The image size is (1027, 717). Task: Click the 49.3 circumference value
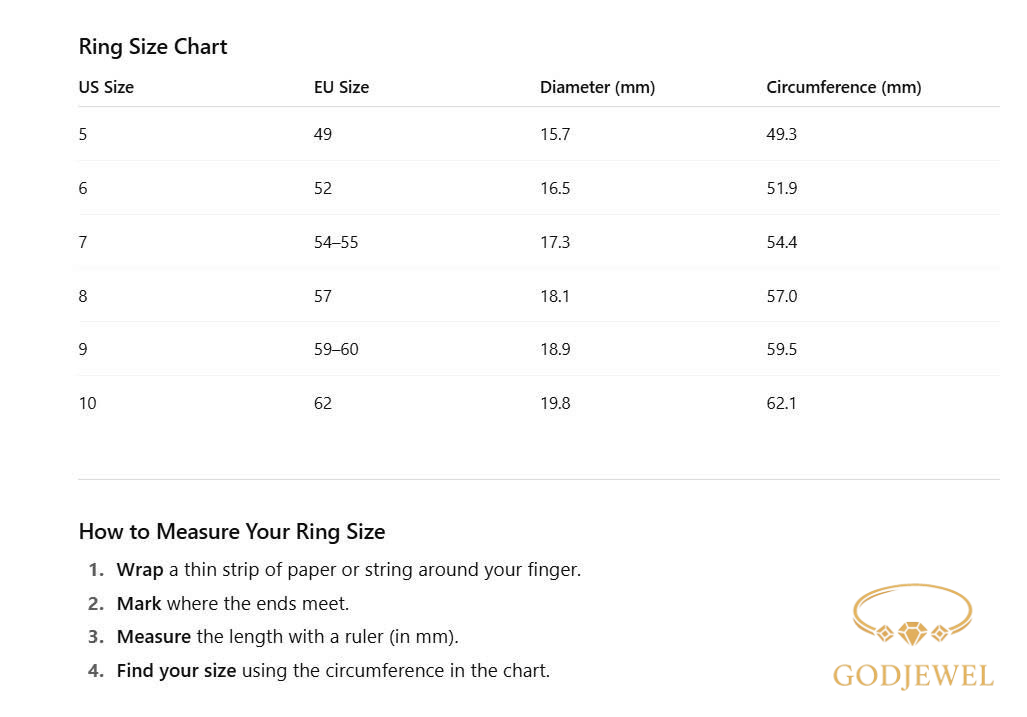781,134
